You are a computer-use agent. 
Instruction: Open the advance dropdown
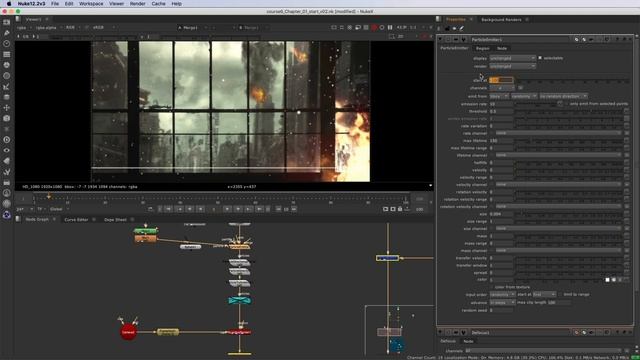pos(502,302)
